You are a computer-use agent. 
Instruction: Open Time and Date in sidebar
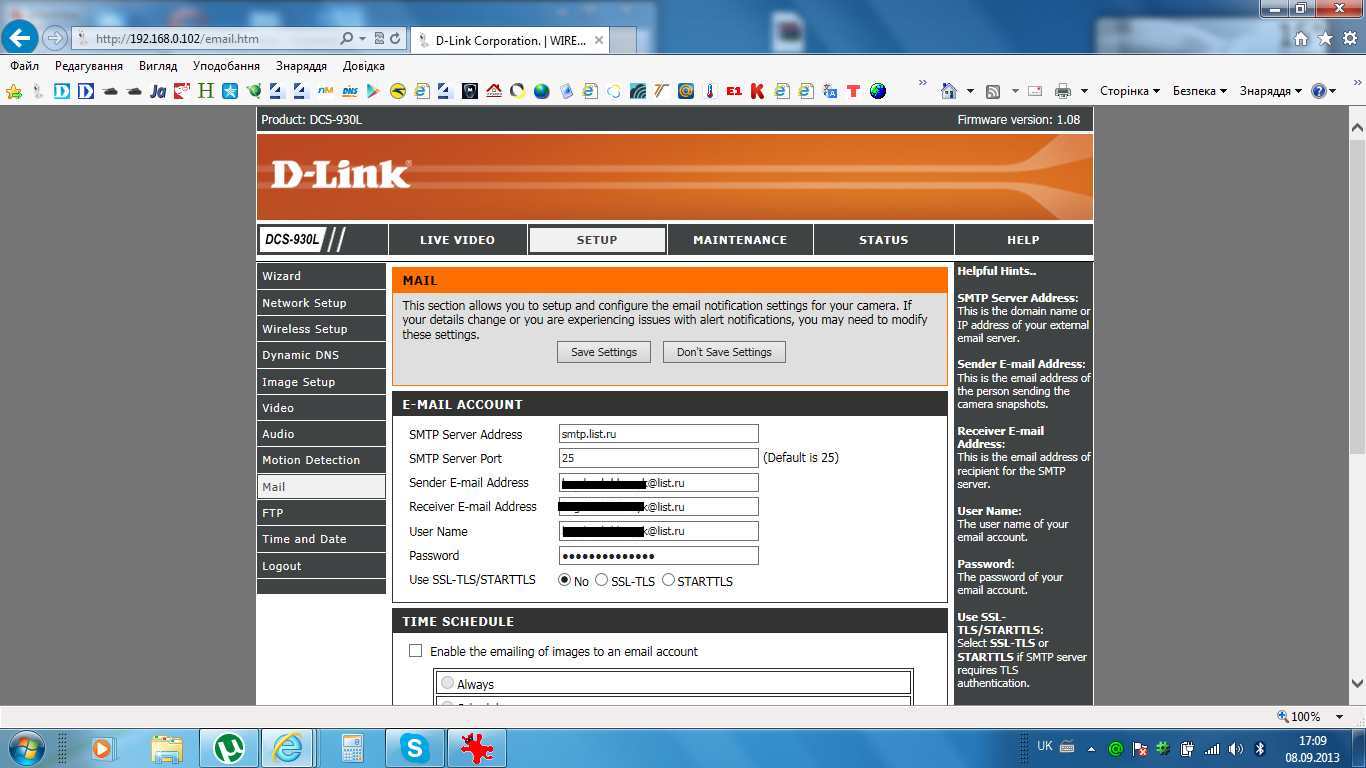[x=321, y=539]
